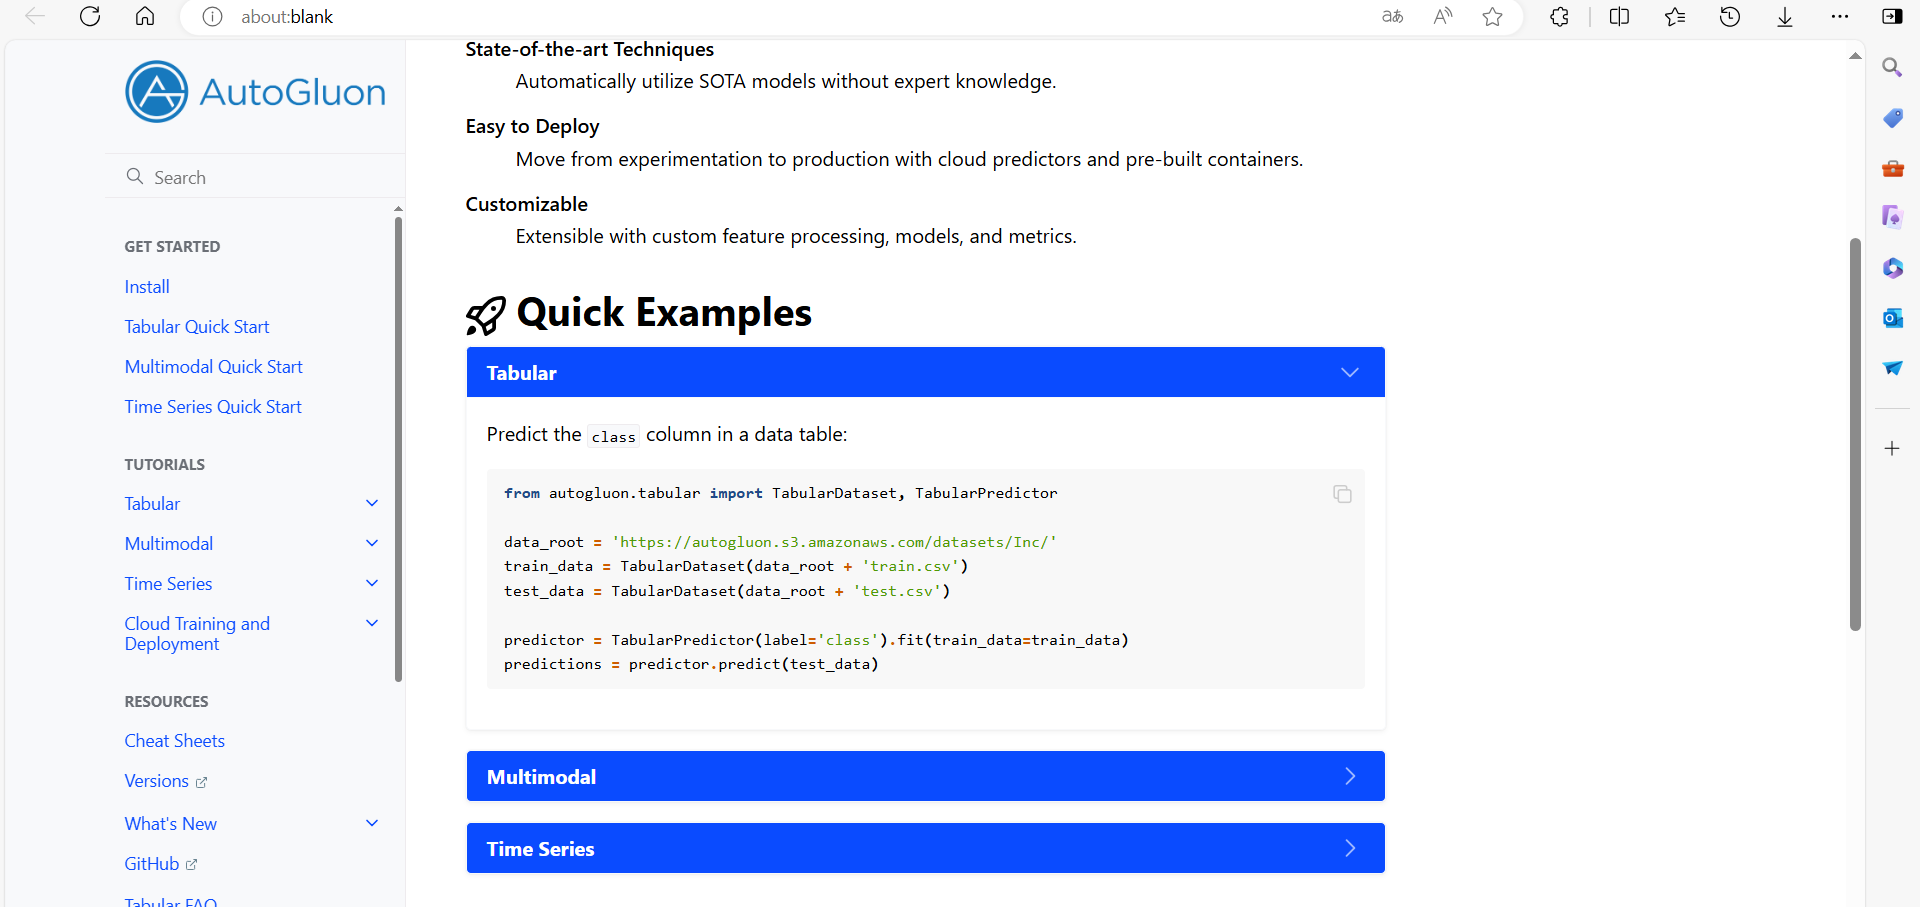
Task: Expand Tabular tutorials in sidebar
Action: coord(372,504)
